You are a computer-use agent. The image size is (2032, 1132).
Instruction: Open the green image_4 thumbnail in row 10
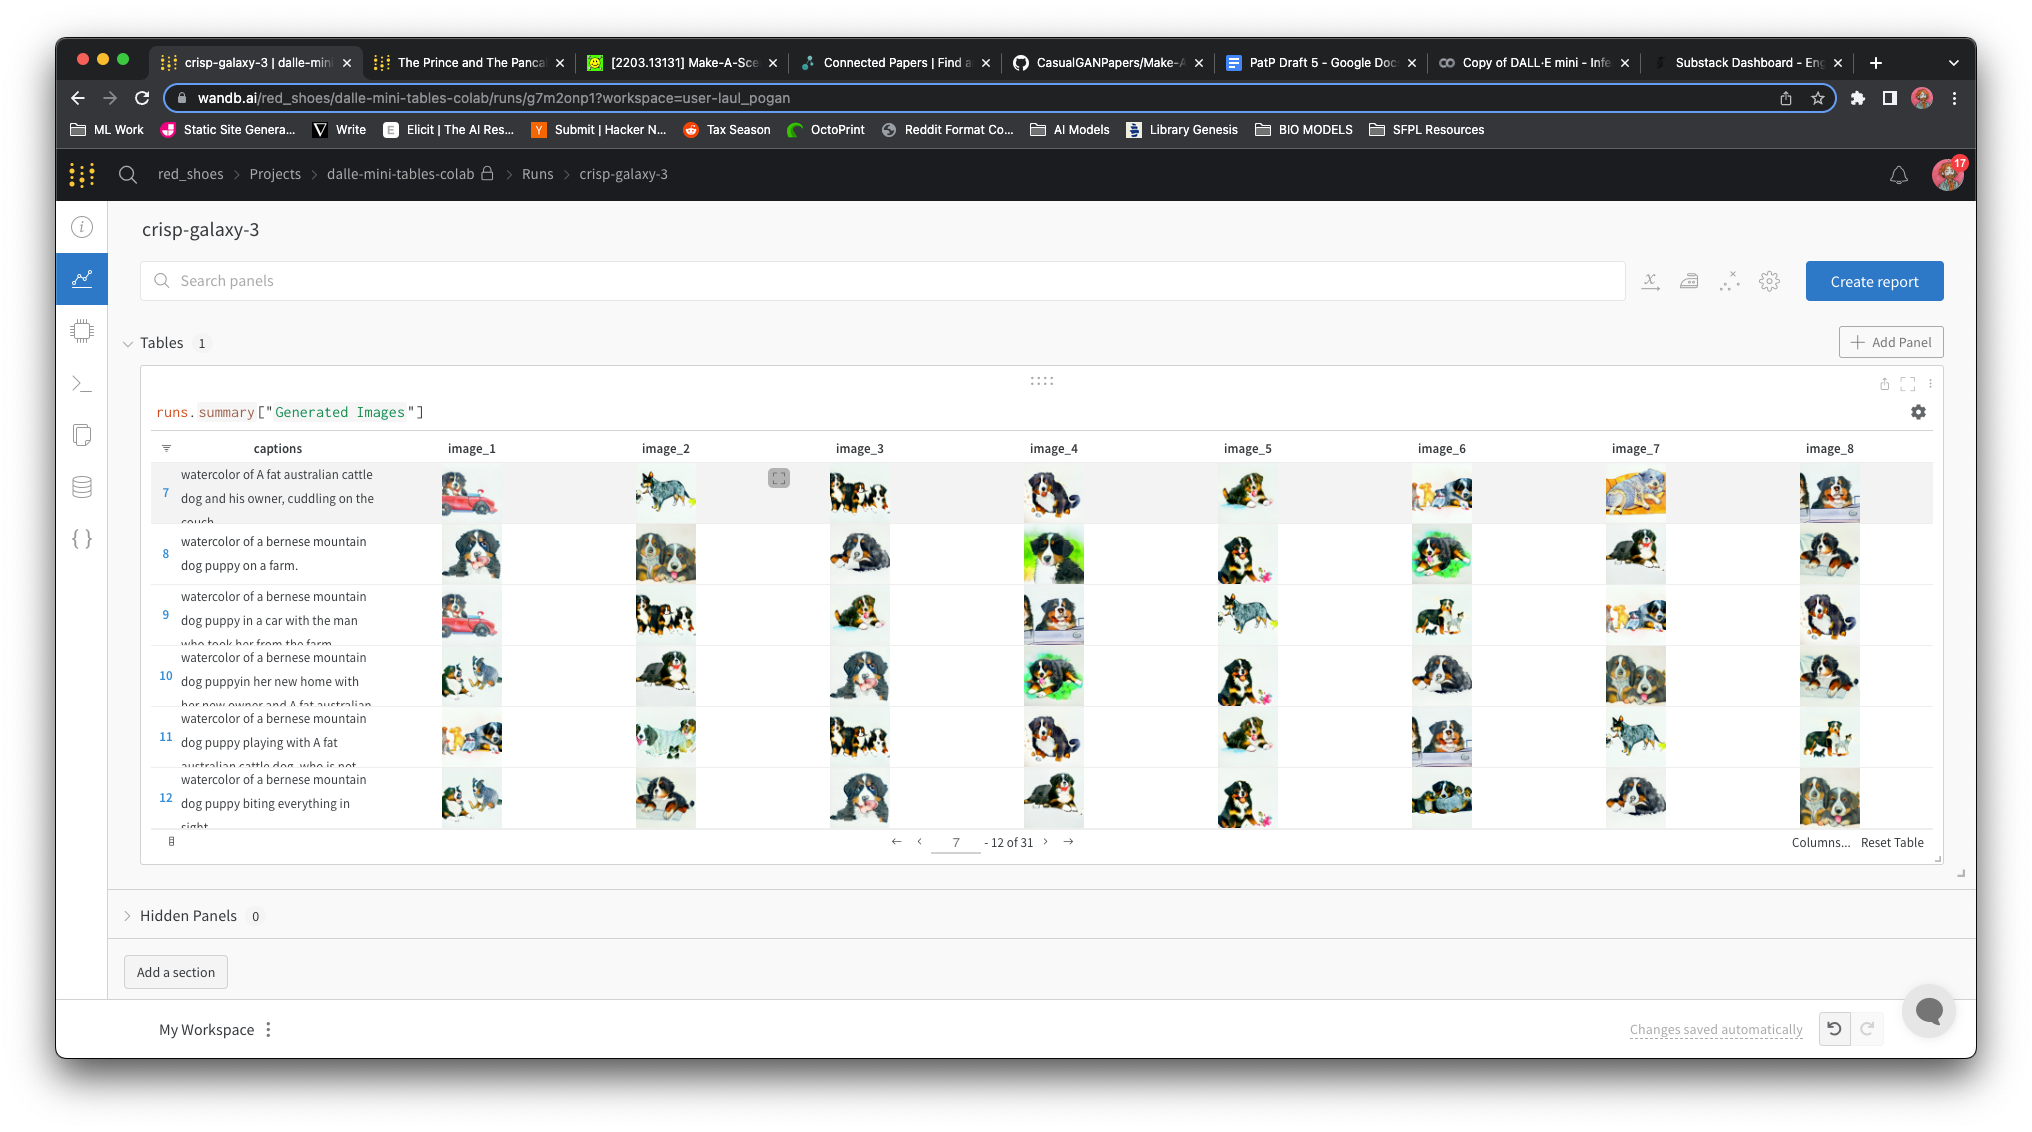click(1054, 676)
